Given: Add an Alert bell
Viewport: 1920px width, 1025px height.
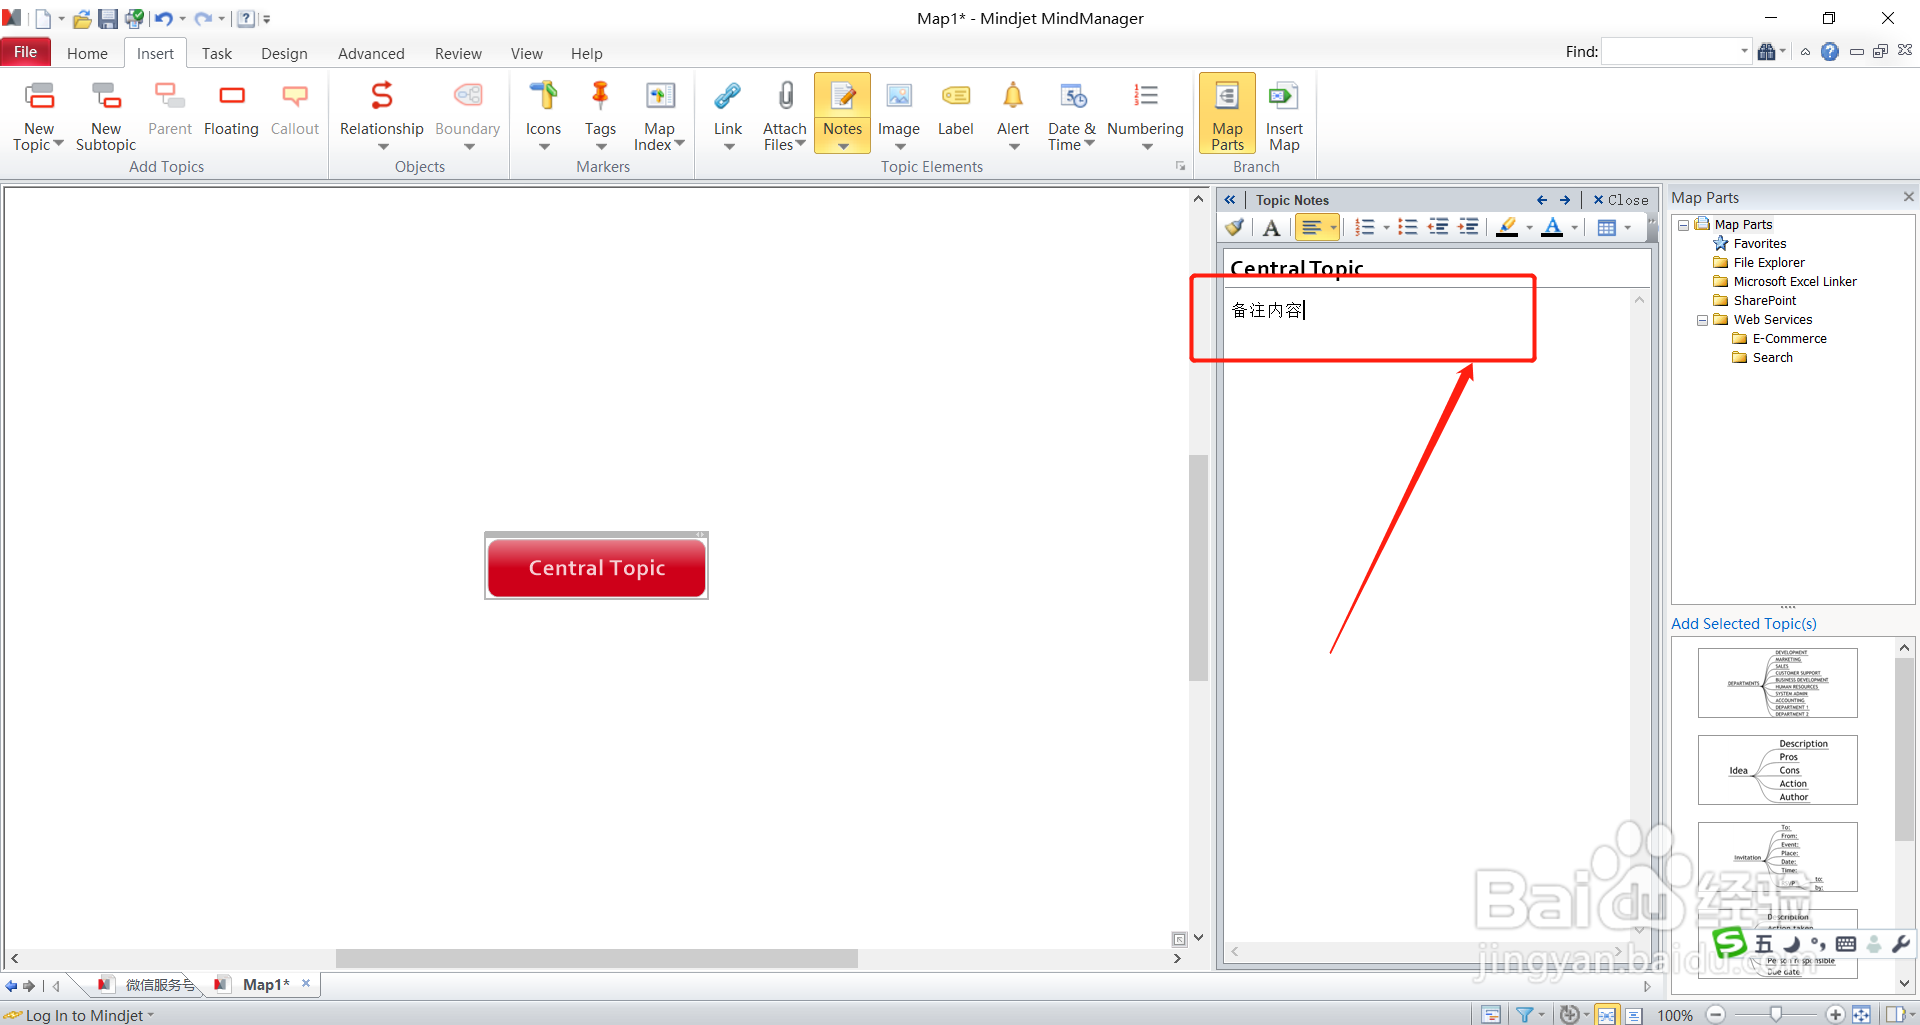Looking at the screenshot, I should [1013, 115].
